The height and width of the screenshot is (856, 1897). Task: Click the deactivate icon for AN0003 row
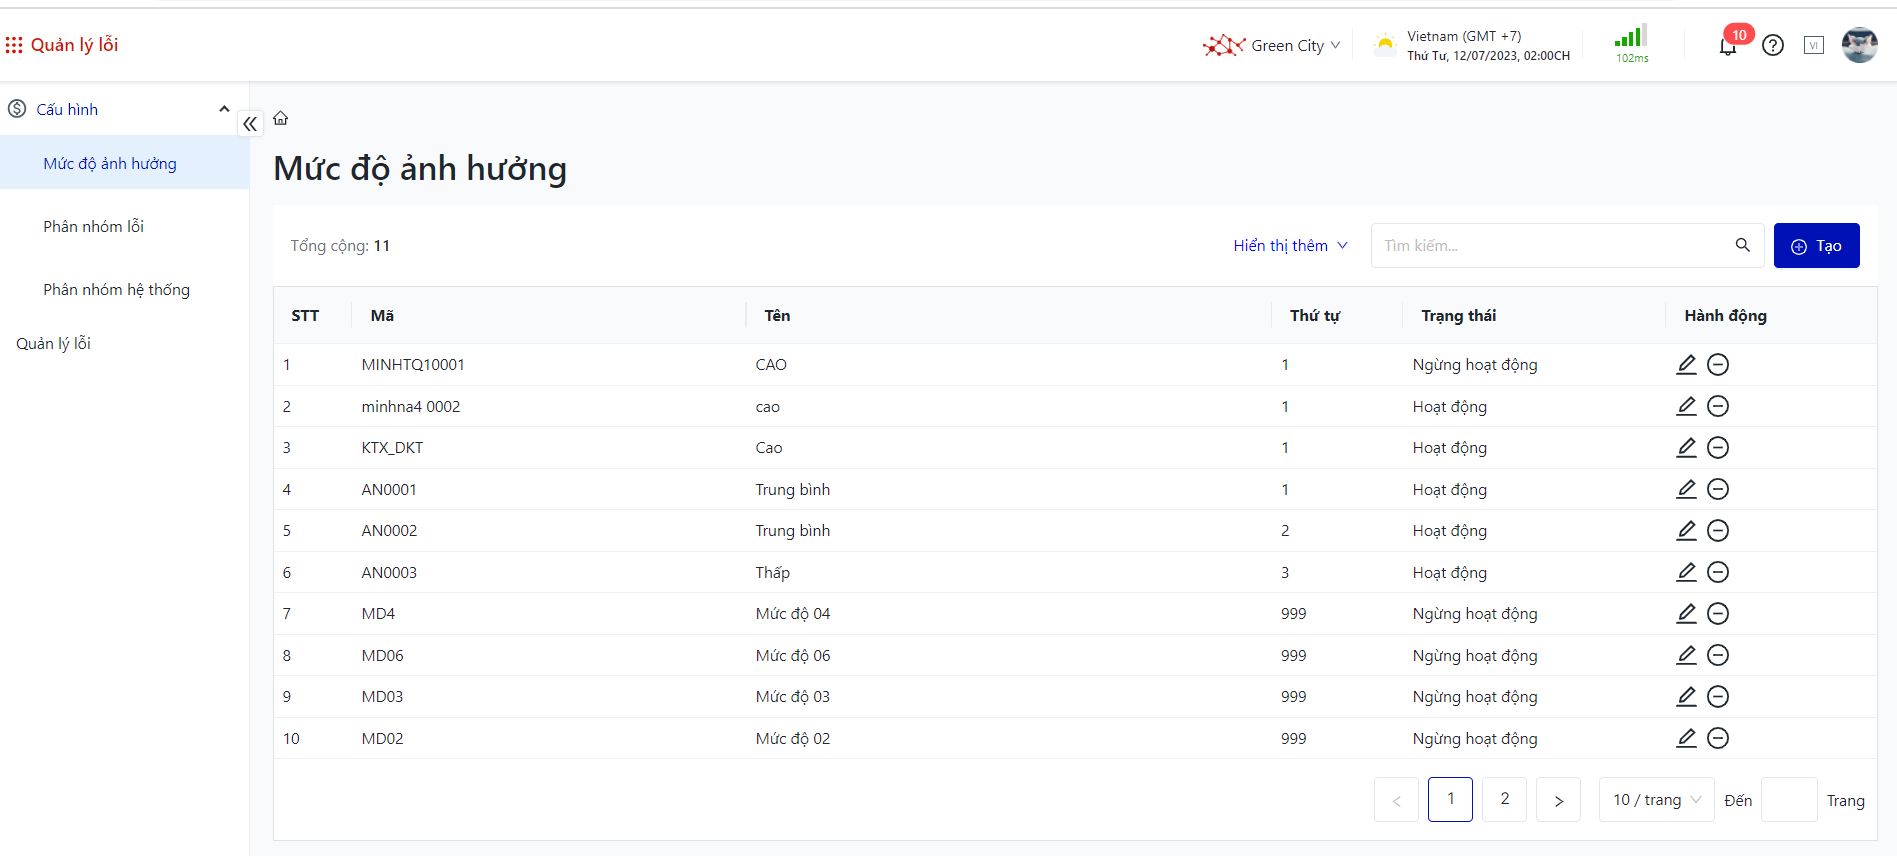pyautogui.click(x=1717, y=572)
